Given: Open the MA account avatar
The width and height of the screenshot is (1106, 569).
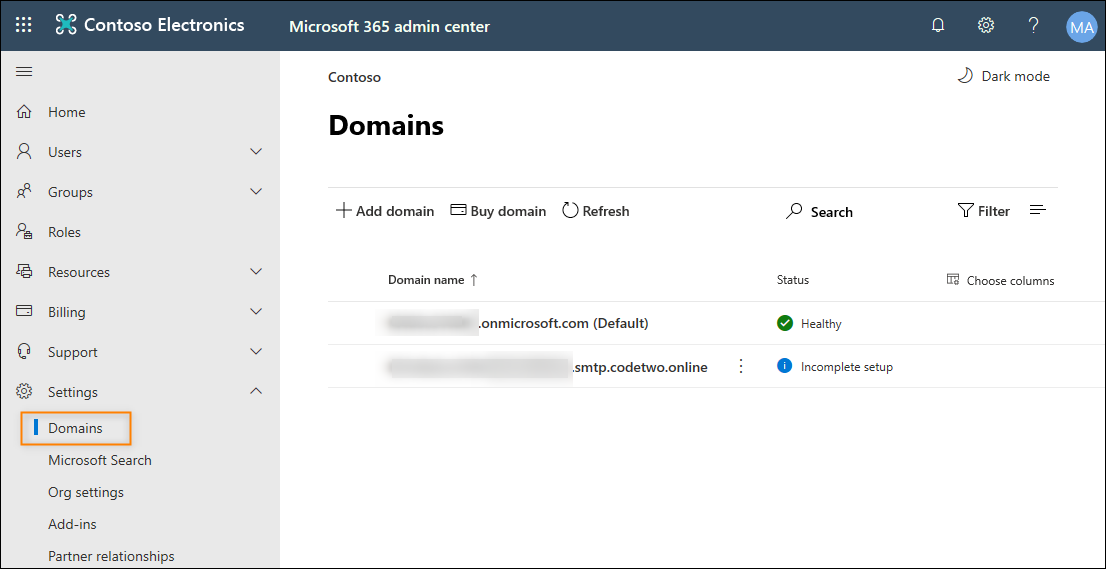Looking at the screenshot, I should coord(1081,27).
